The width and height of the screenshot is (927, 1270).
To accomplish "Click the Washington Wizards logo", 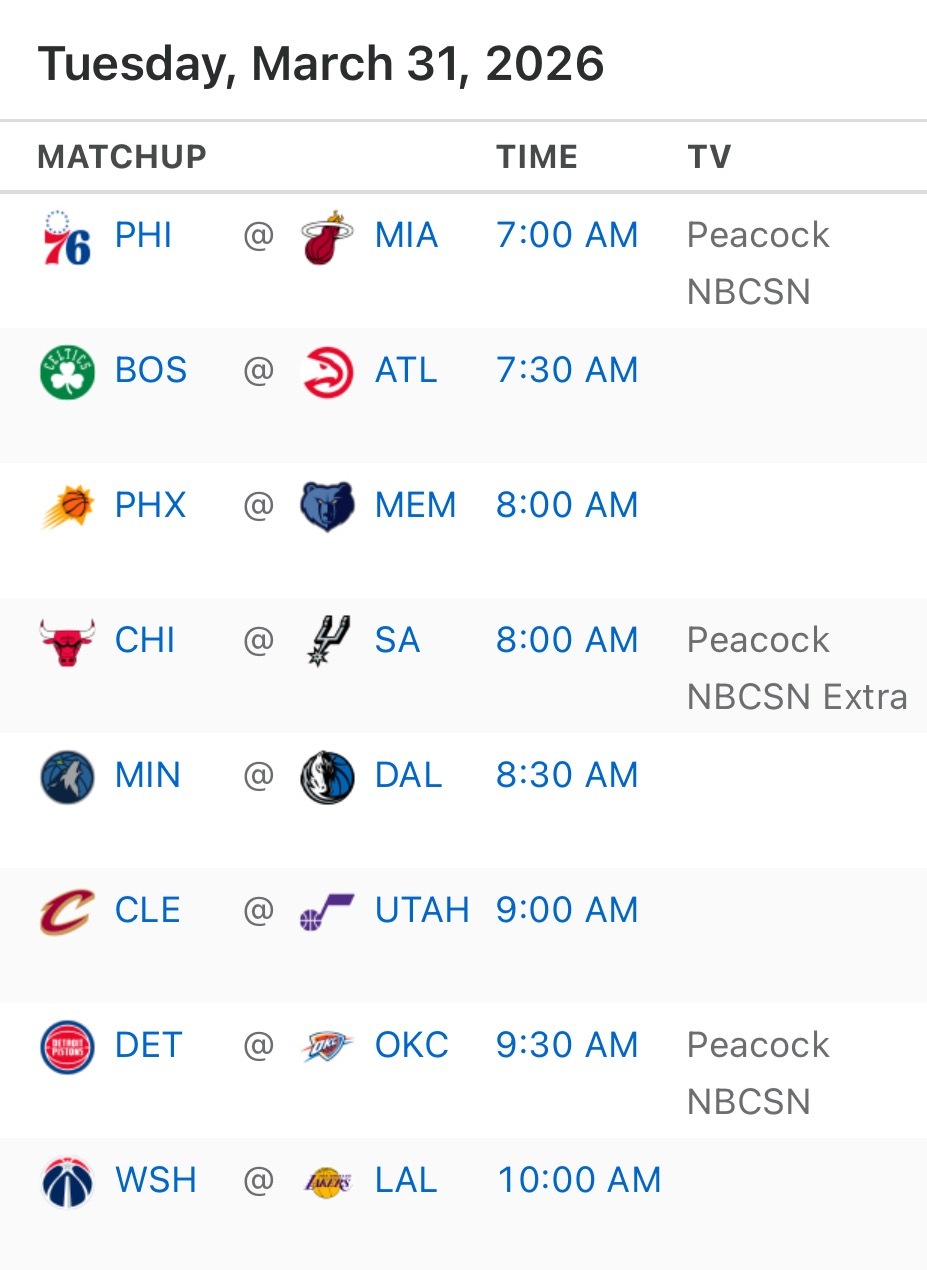I will (x=67, y=1182).
